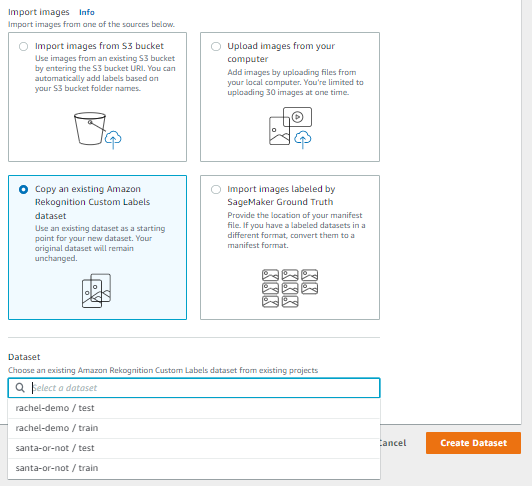
Task: Focus the Select a dataset search field
Action: point(194,388)
